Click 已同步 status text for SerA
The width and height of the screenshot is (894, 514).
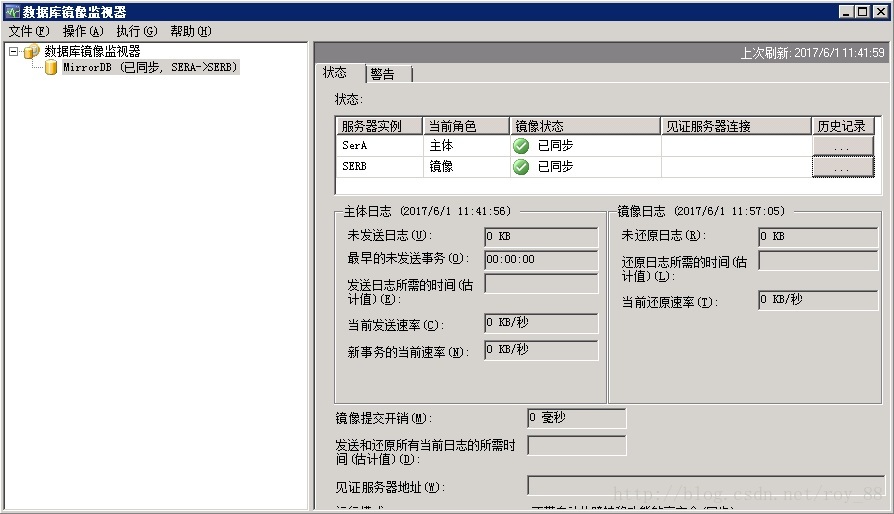pyautogui.click(x=555, y=146)
